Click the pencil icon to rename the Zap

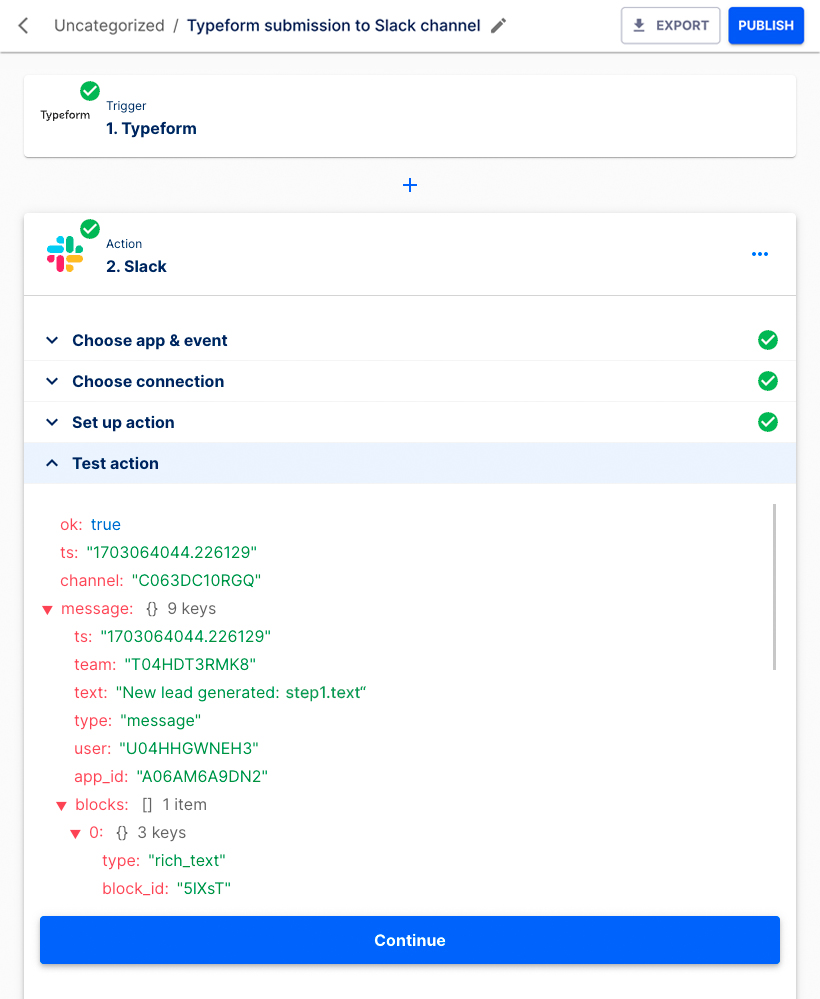[x=498, y=25]
